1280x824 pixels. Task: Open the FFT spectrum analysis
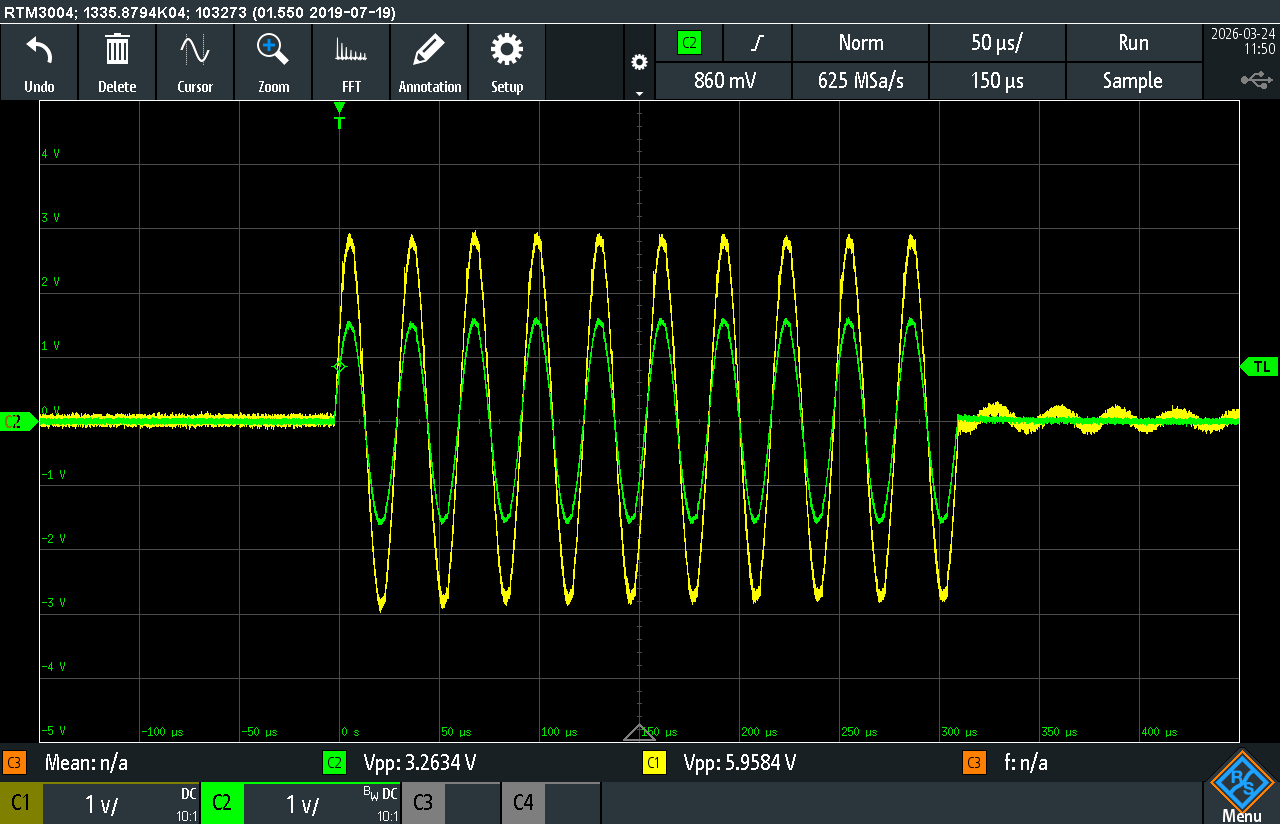tap(351, 50)
